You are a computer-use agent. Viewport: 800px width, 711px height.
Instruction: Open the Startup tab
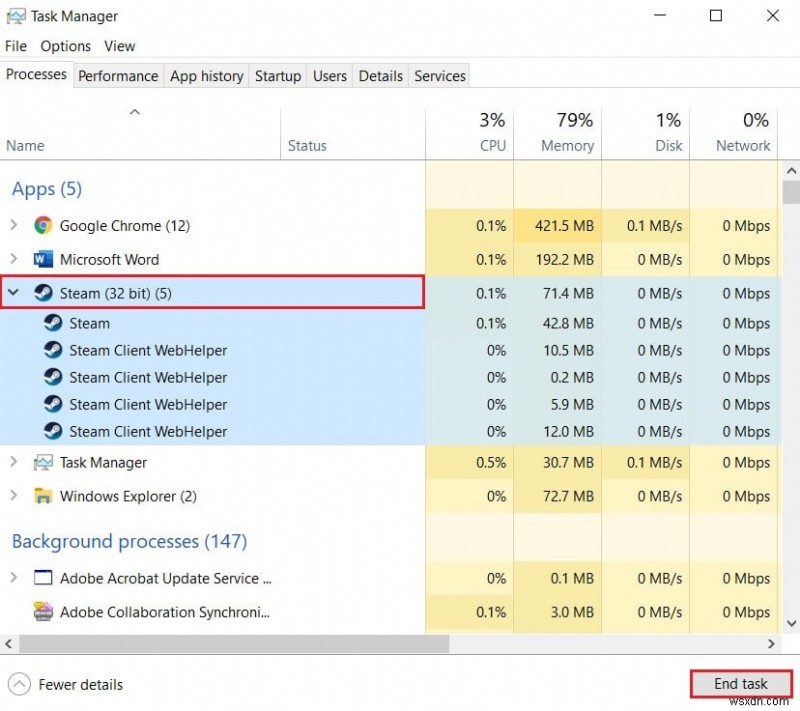click(x=278, y=76)
